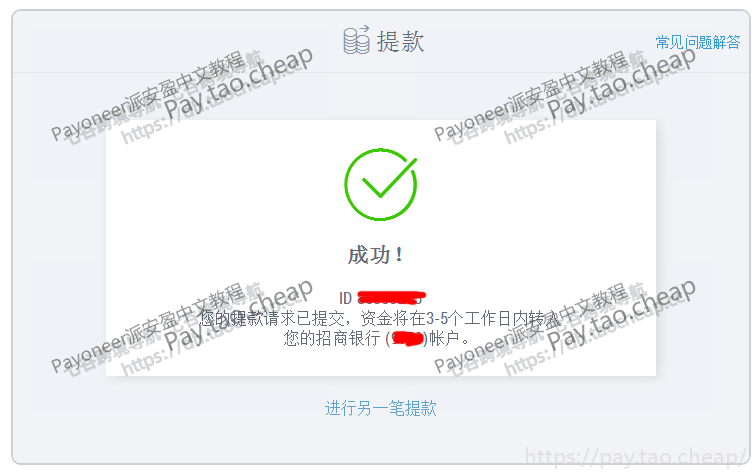
Task: Click the red redacted bank account digits
Action: [407, 339]
